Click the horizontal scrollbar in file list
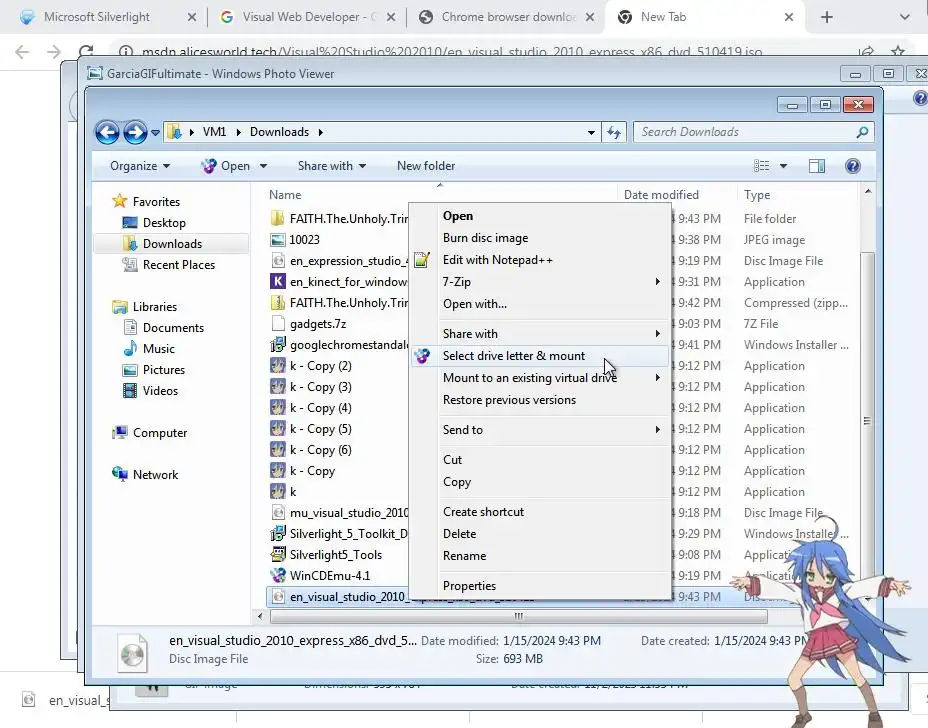Viewport: 928px width, 728px height. coord(518,617)
